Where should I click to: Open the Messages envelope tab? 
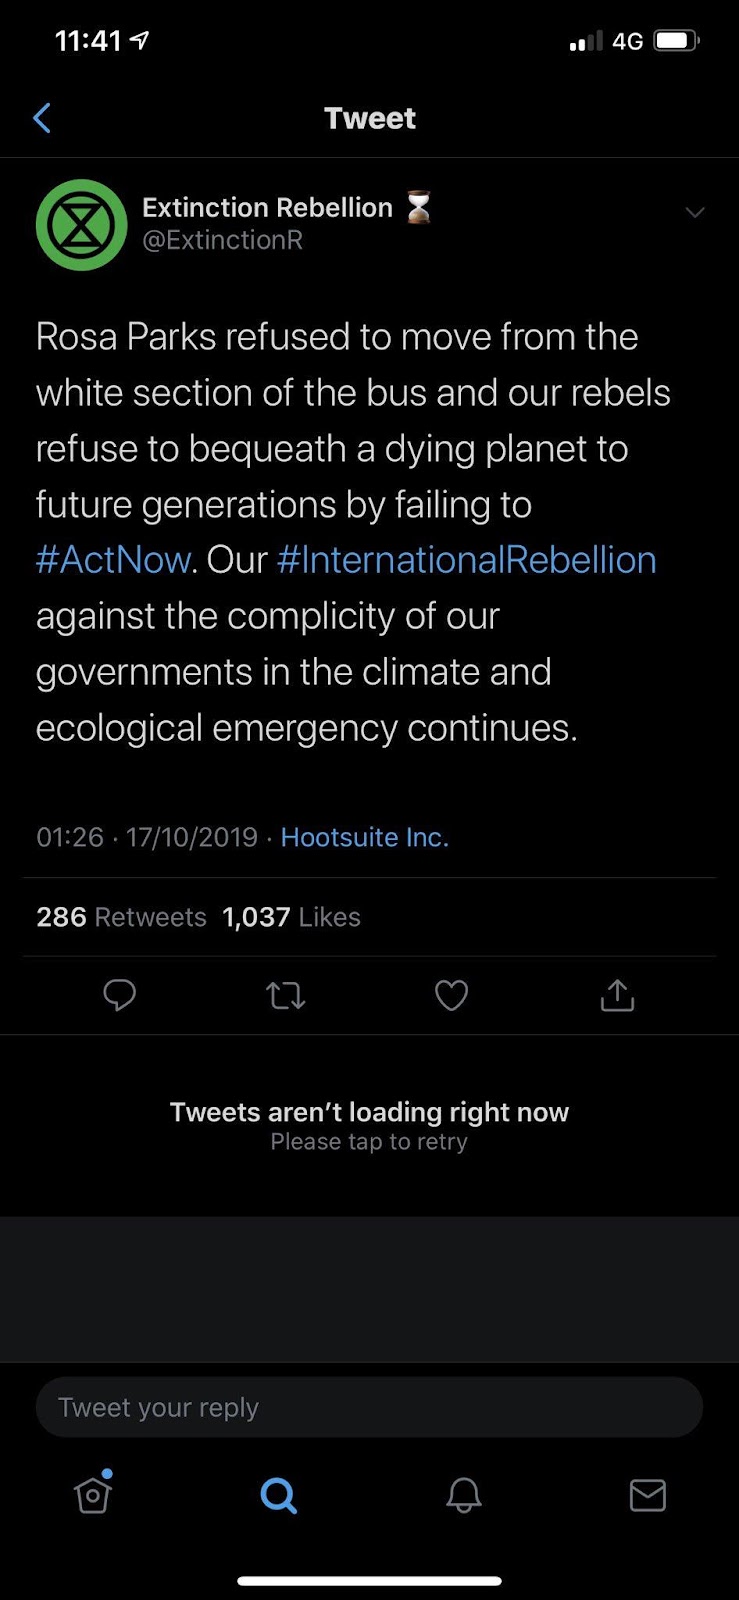coord(648,1495)
